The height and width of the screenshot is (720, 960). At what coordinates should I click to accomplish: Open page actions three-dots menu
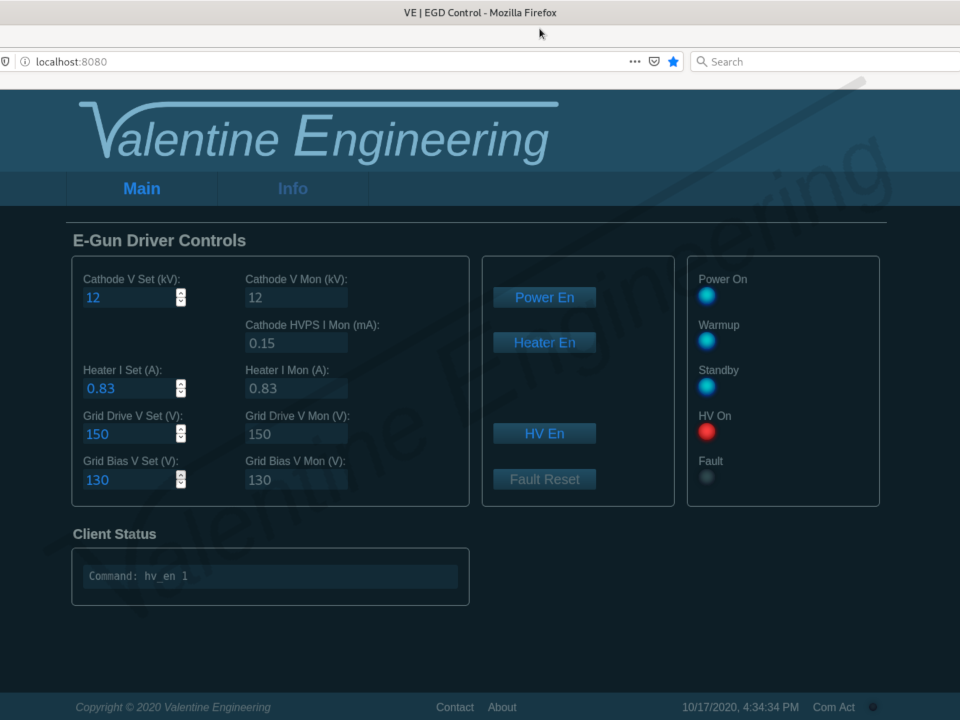pyautogui.click(x=634, y=62)
